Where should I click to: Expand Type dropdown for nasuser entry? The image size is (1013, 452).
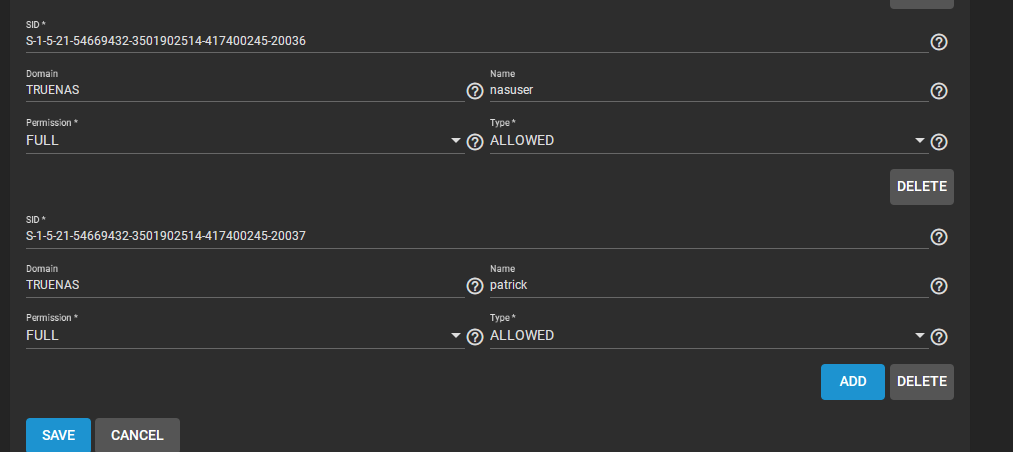(709, 141)
